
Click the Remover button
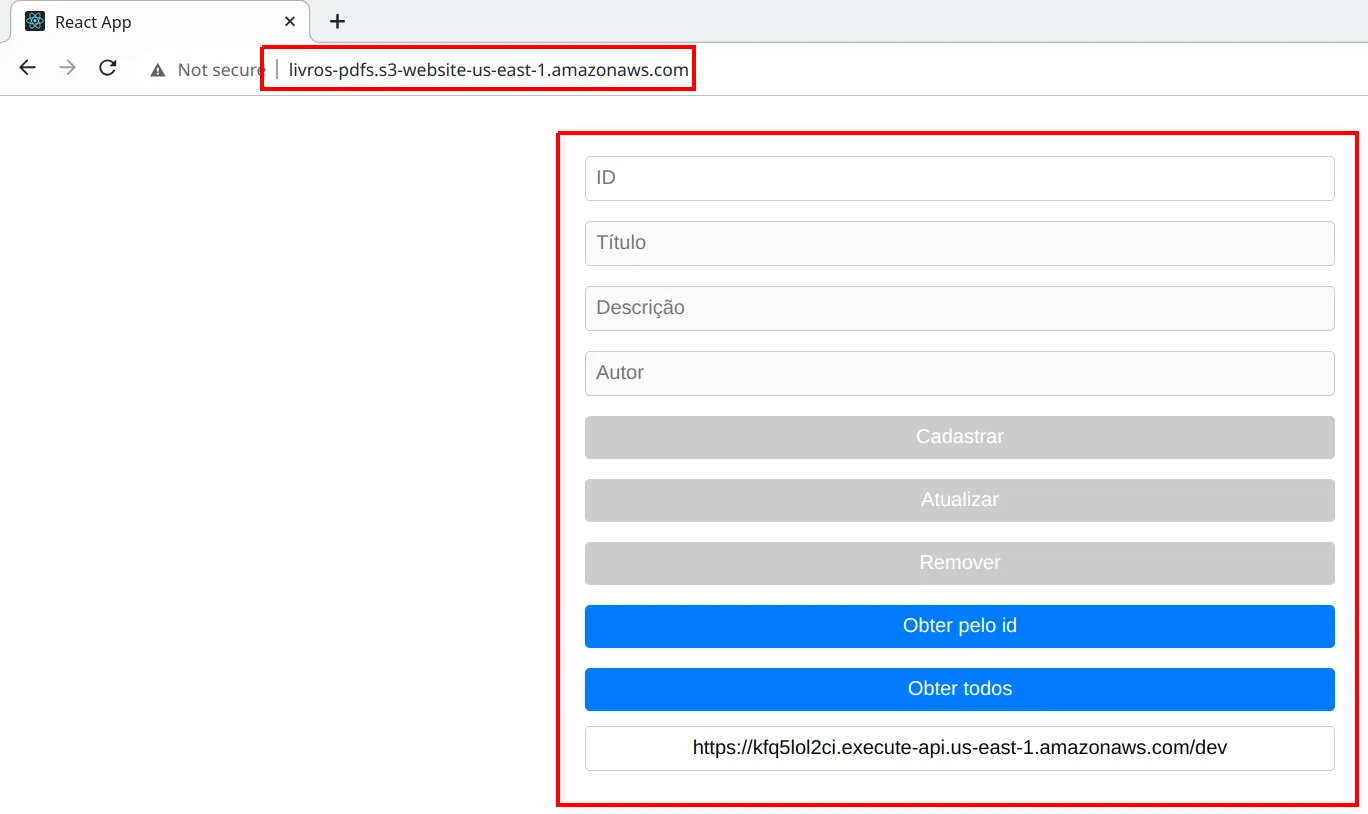point(959,563)
